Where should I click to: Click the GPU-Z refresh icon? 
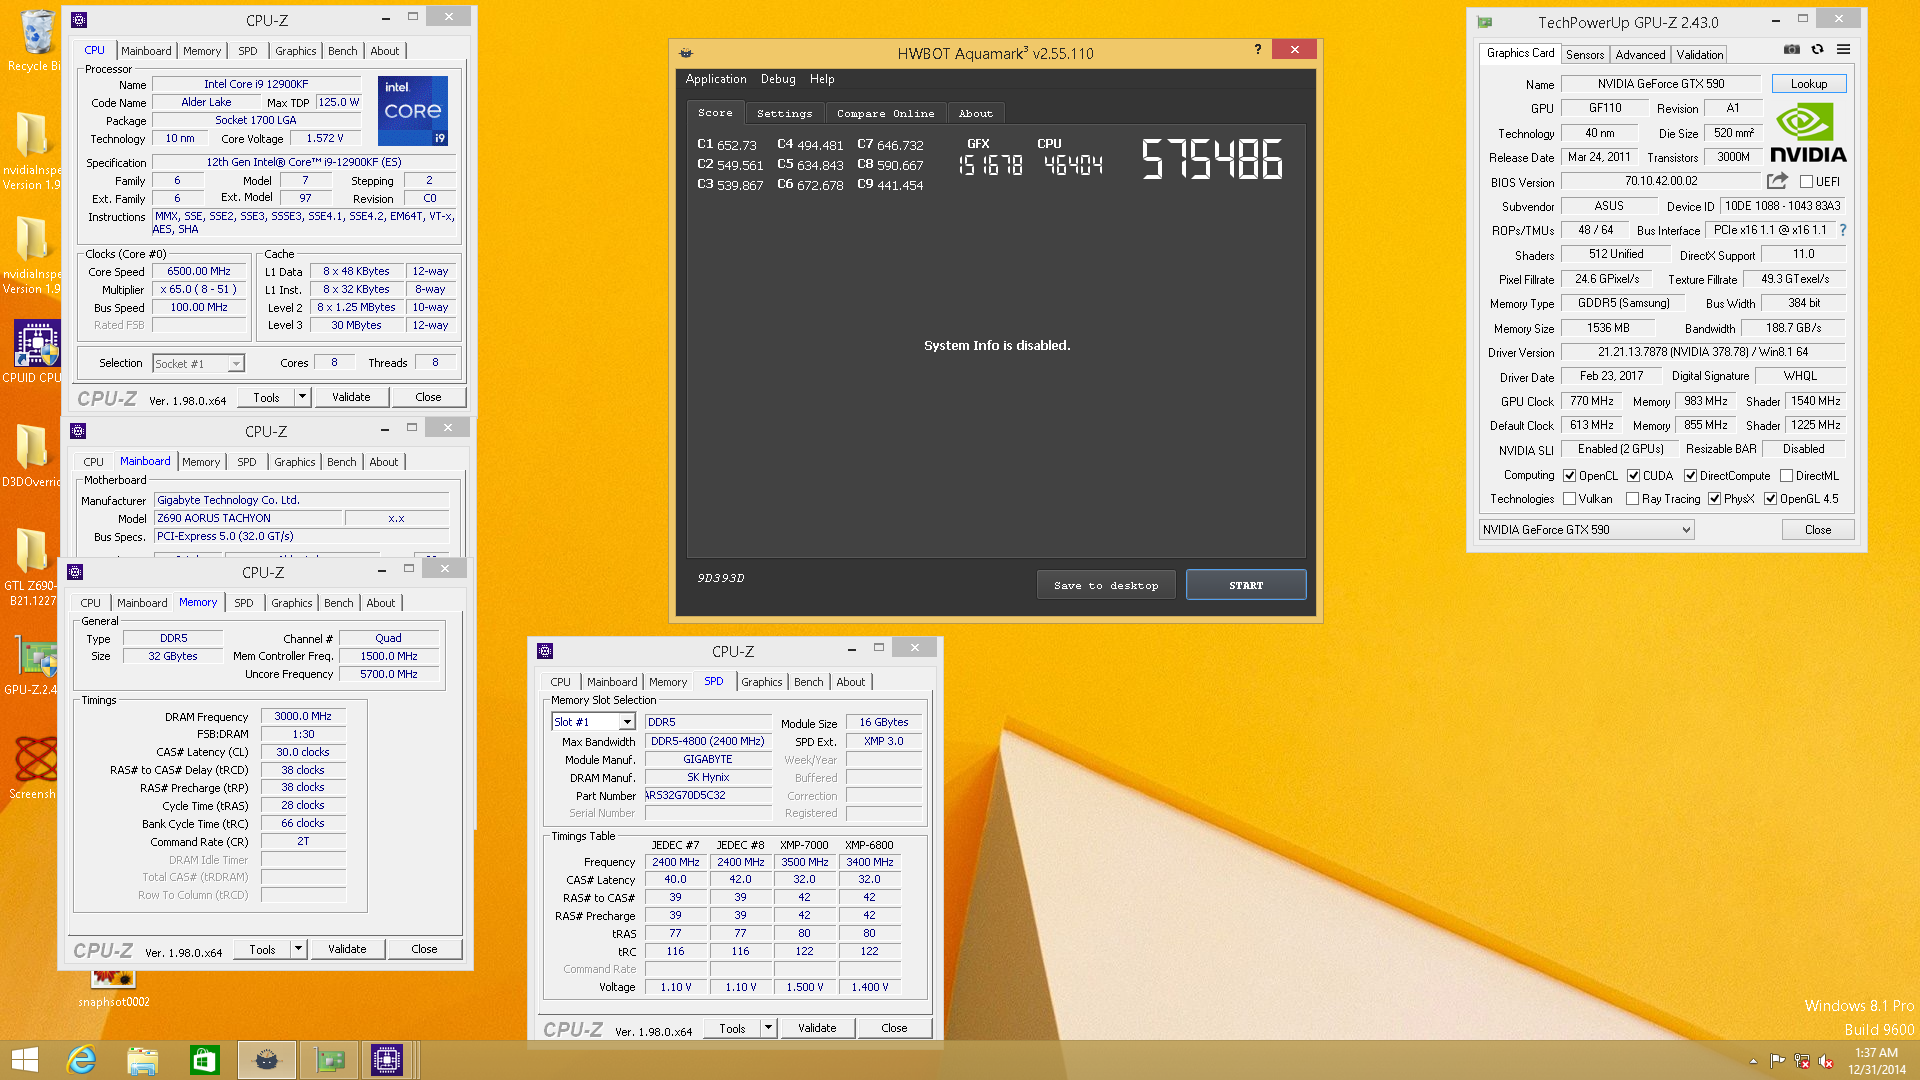[x=1818, y=49]
